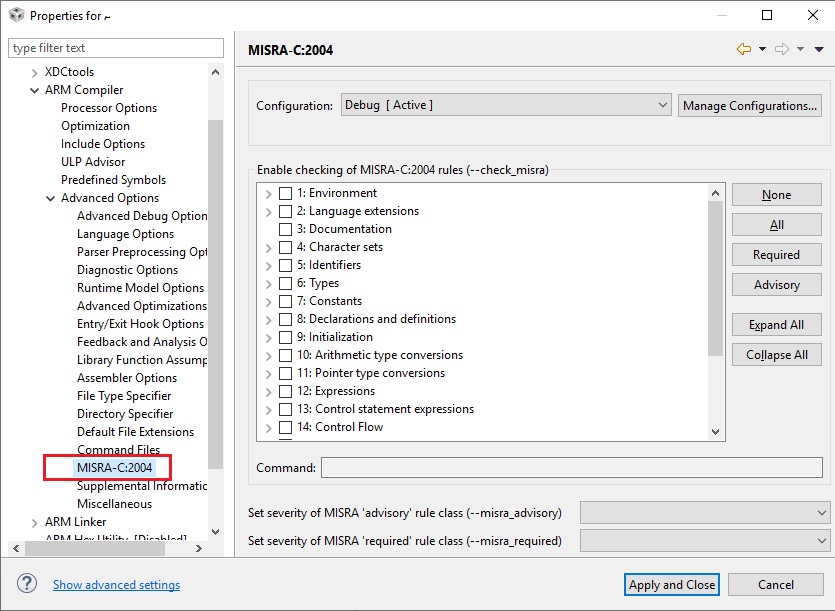The width and height of the screenshot is (835, 611).
Task: Expand the 1: Environment rule group
Action: pos(268,194)
